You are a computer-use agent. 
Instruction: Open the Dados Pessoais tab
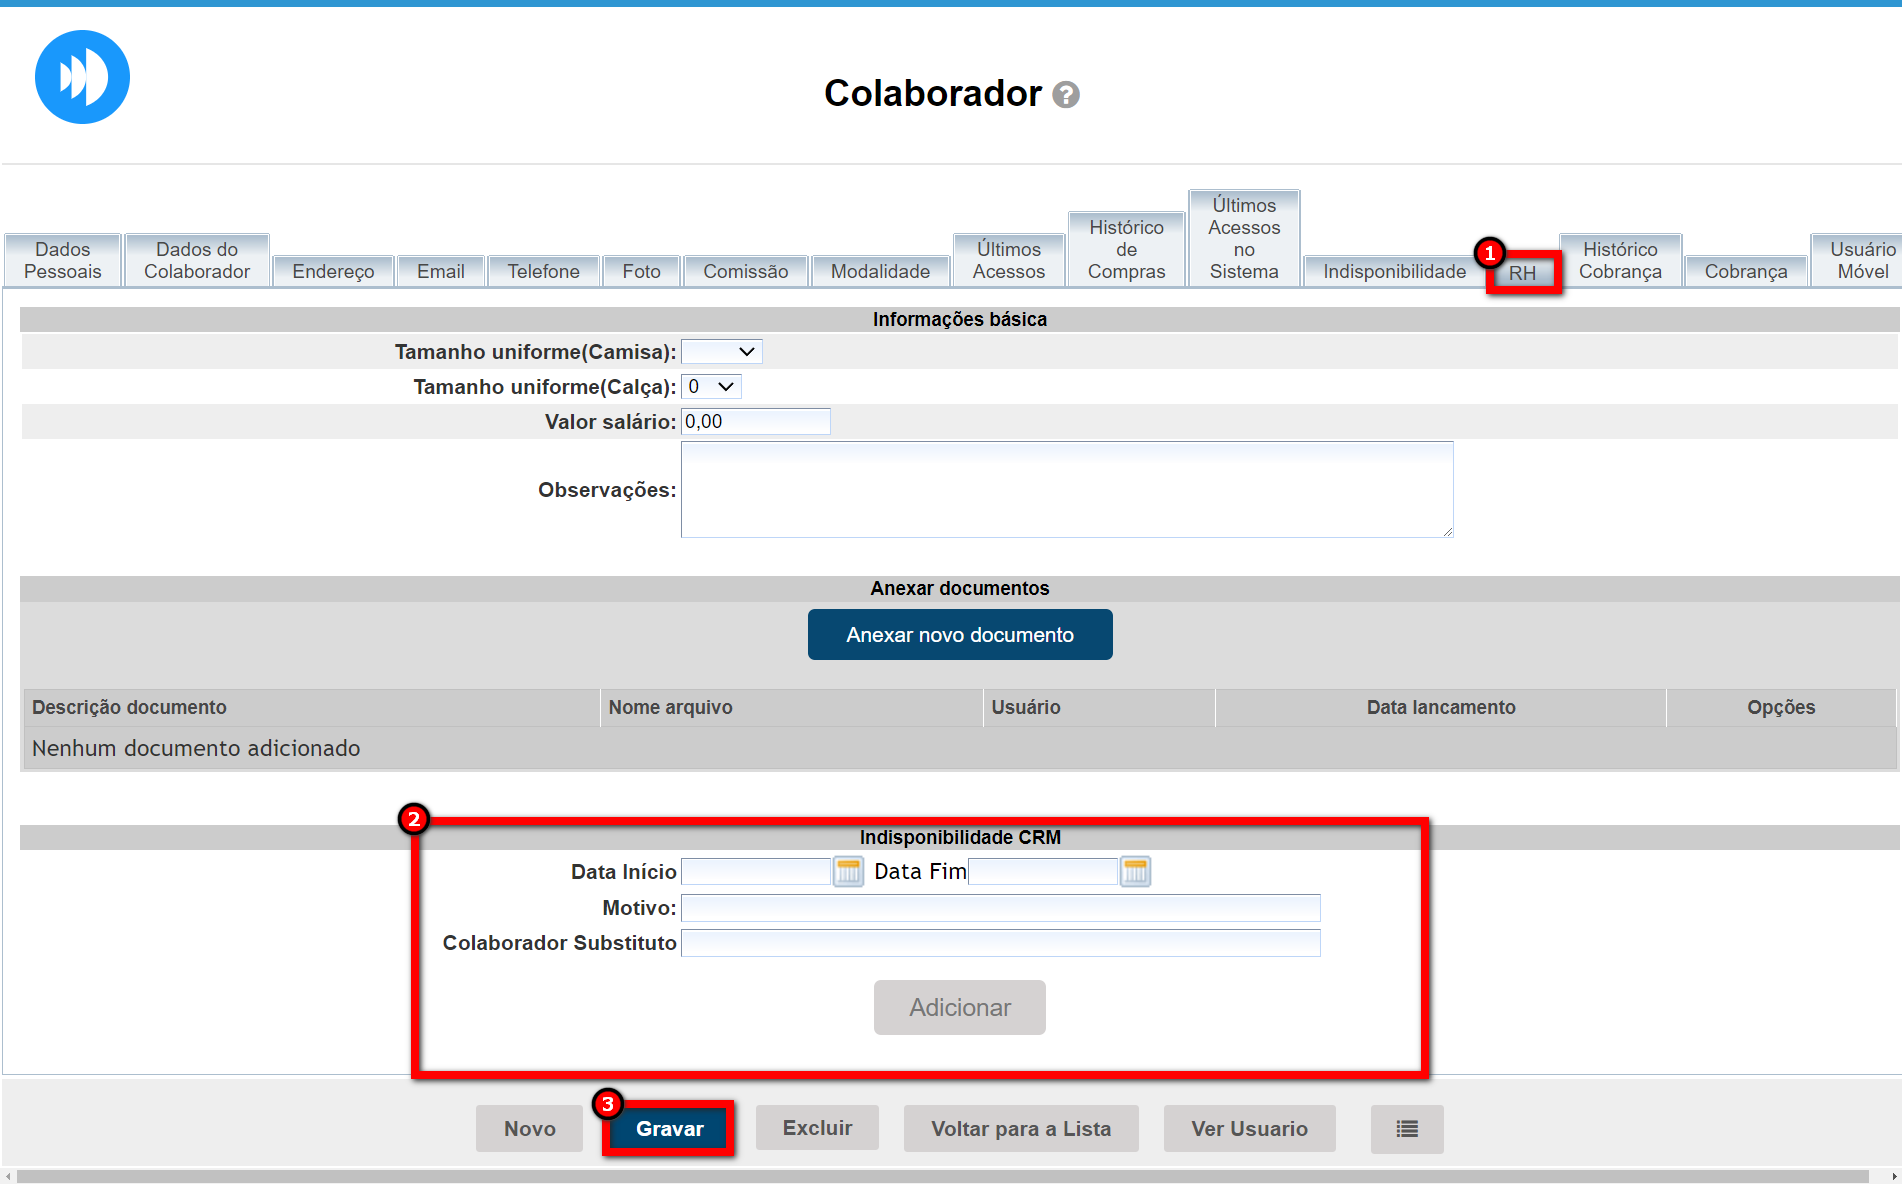coord(63,260)
